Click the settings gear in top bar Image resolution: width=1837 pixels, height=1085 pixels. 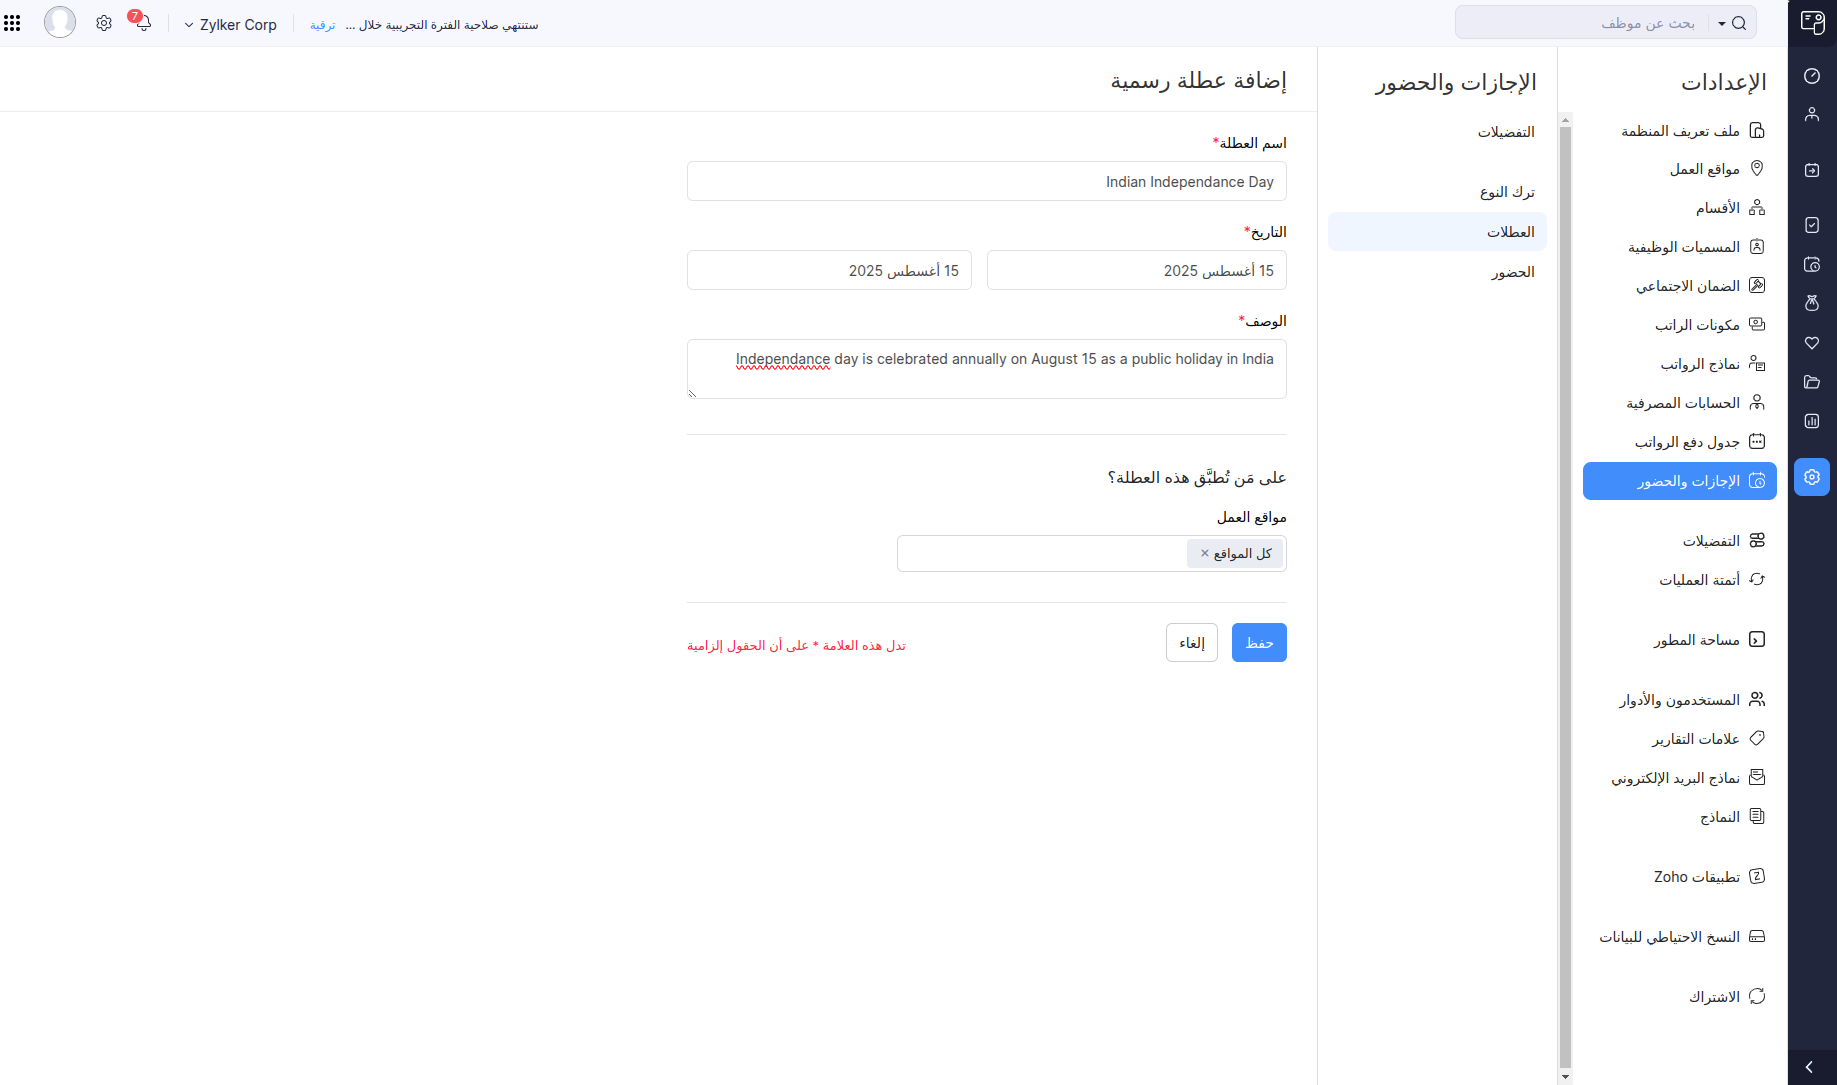coord(104,23)
